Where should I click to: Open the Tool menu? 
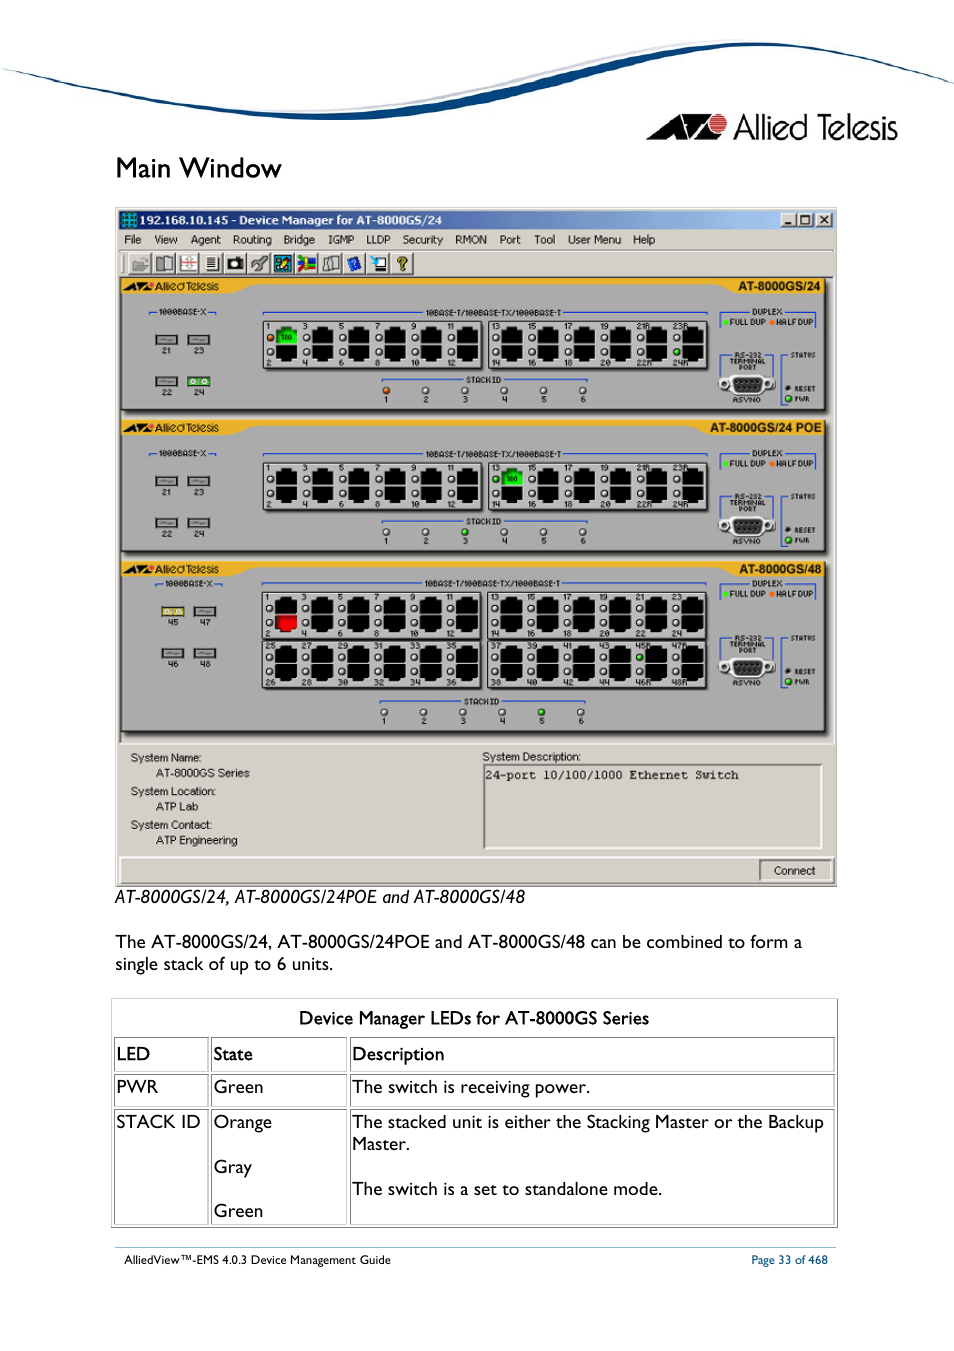545,240
